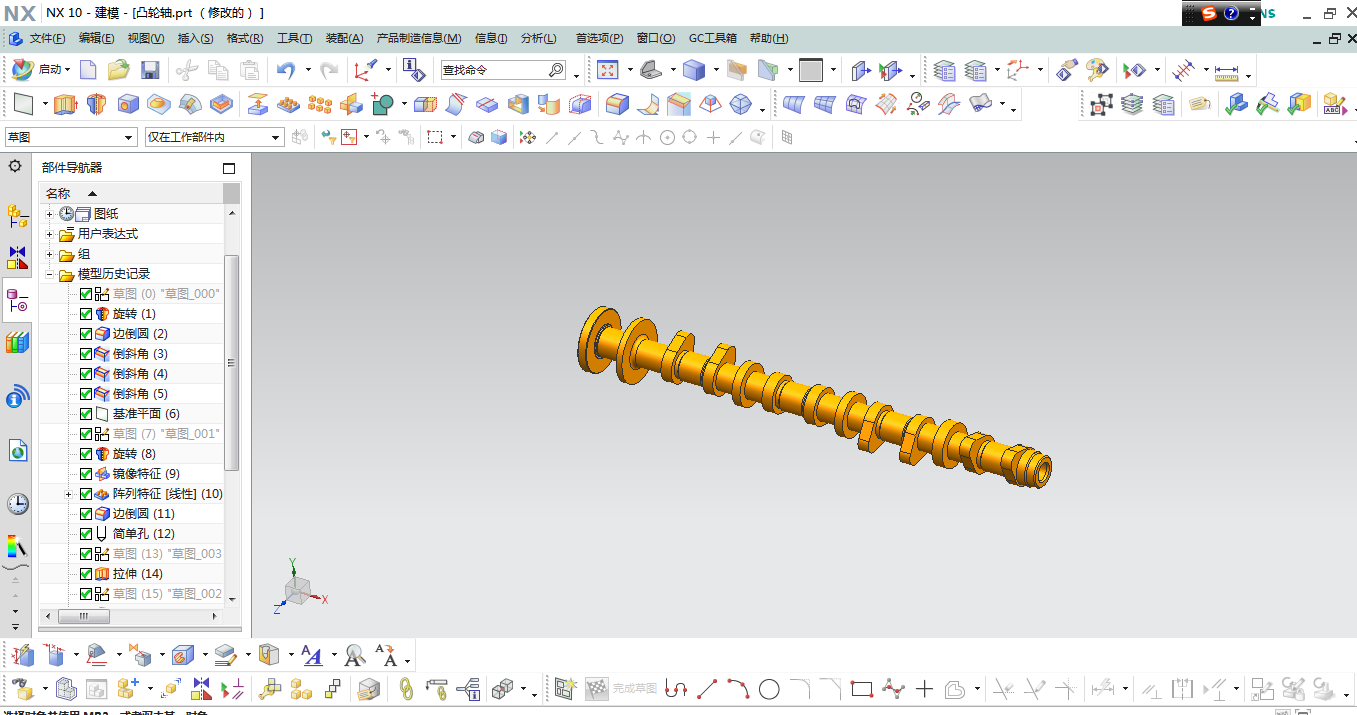Viewport: 1357px width, 715px height.
Task: Select the 倒斜角 (5) feature row
Action: [x=132, y=394]
